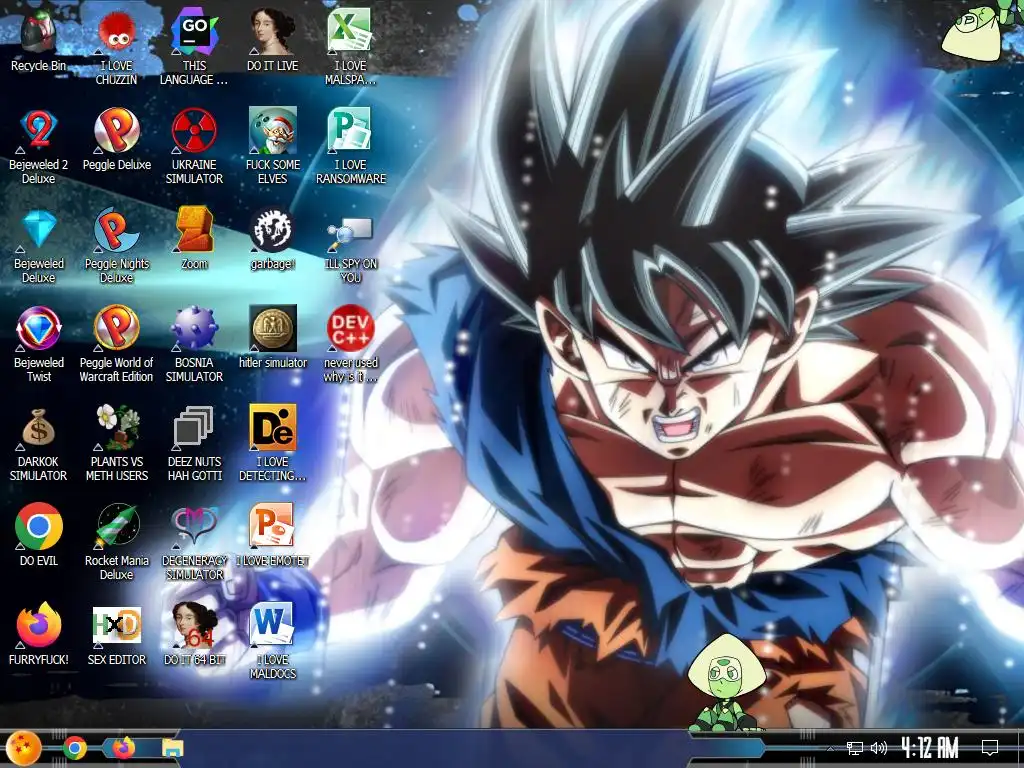Launch Bejeweled Twist
The height and width of the screenshot is (768, 1024).
(39, 345)
